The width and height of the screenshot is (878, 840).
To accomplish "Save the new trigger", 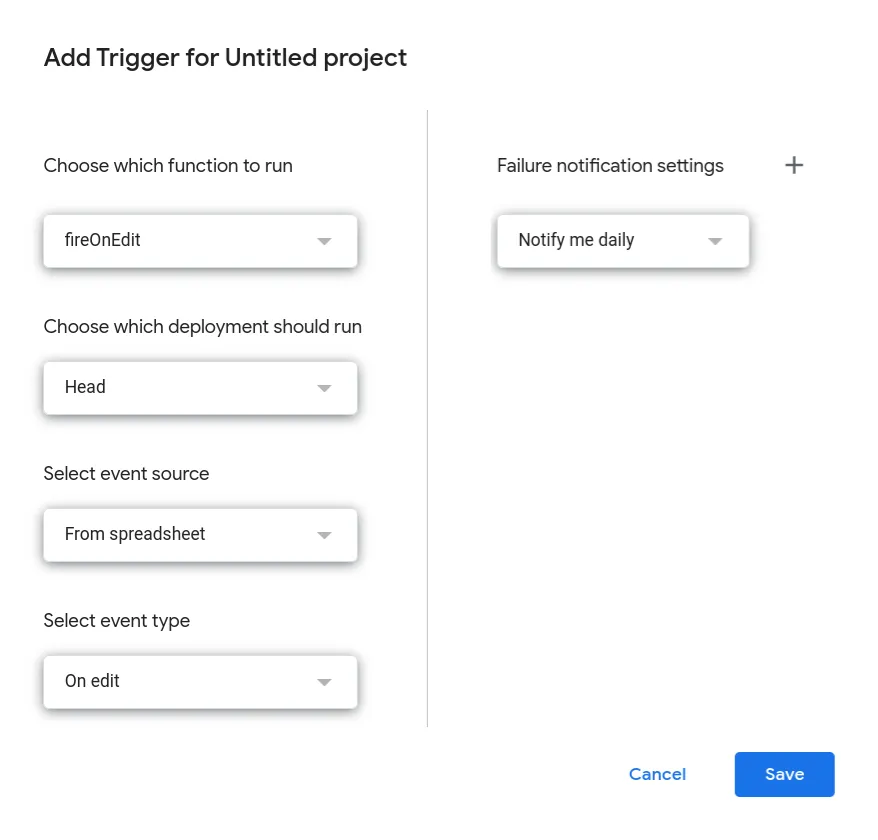I will (784, 774).
